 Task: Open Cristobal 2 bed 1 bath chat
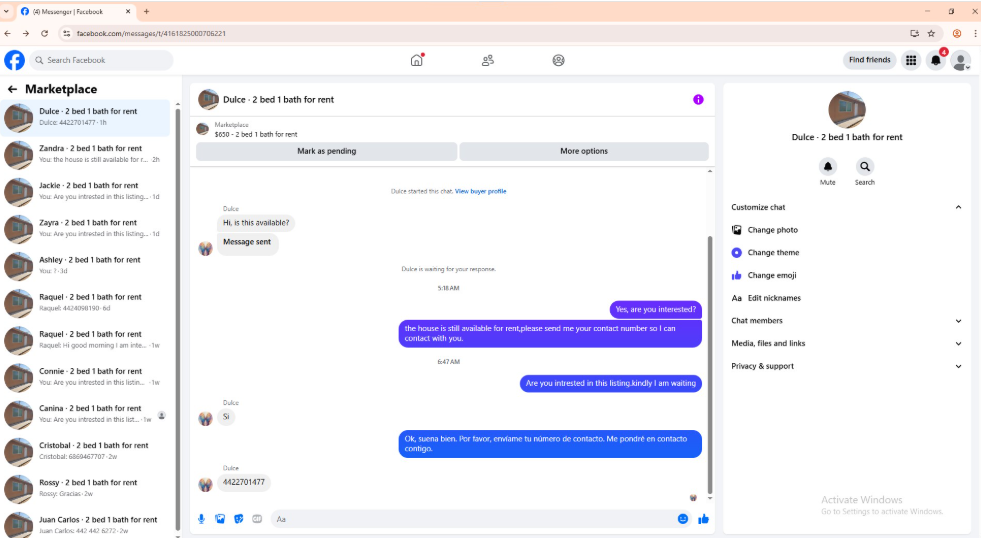tap(86, 452)
